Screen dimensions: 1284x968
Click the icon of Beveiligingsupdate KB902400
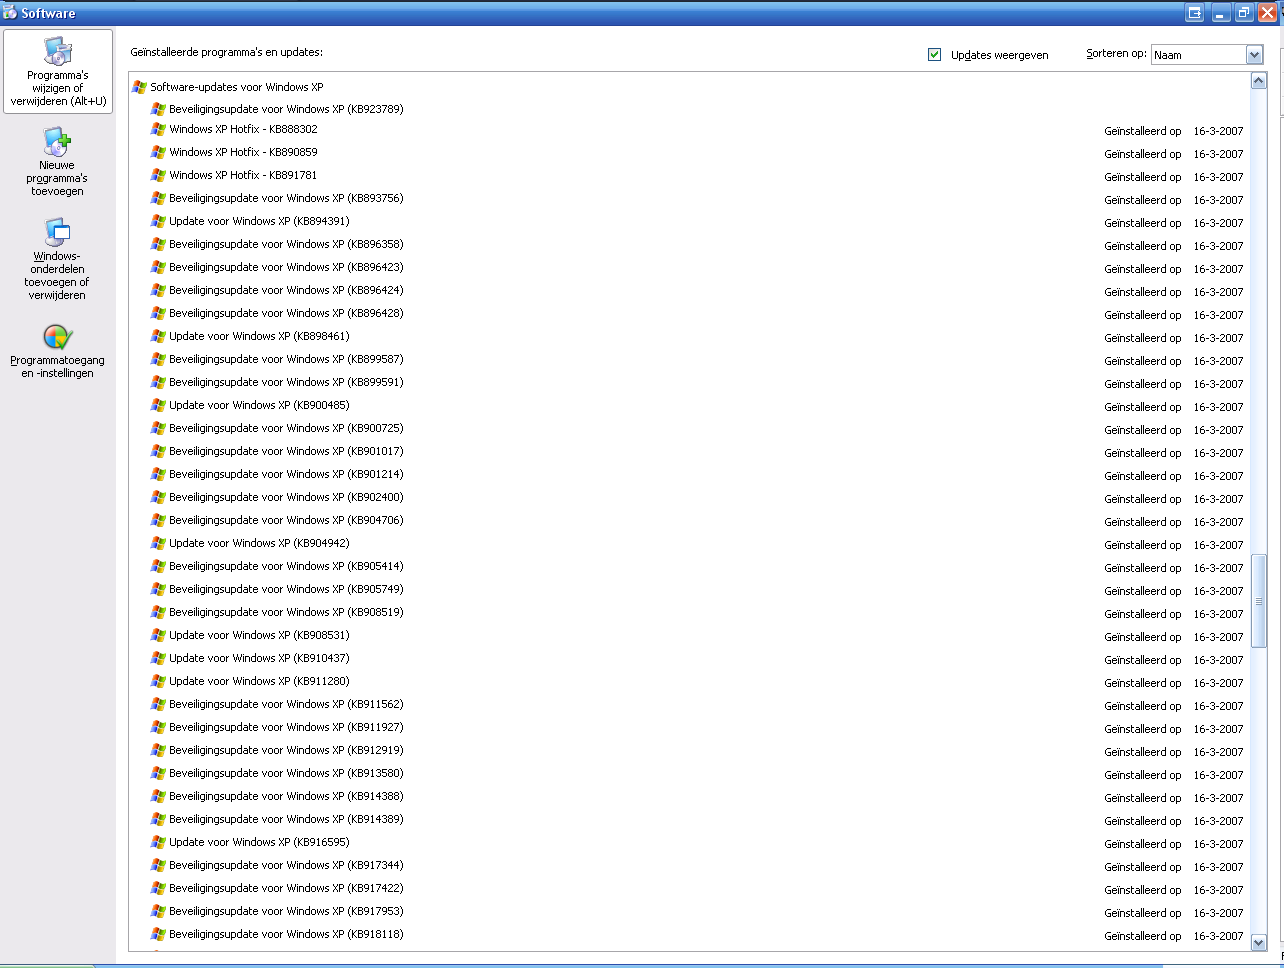(158, 497)
